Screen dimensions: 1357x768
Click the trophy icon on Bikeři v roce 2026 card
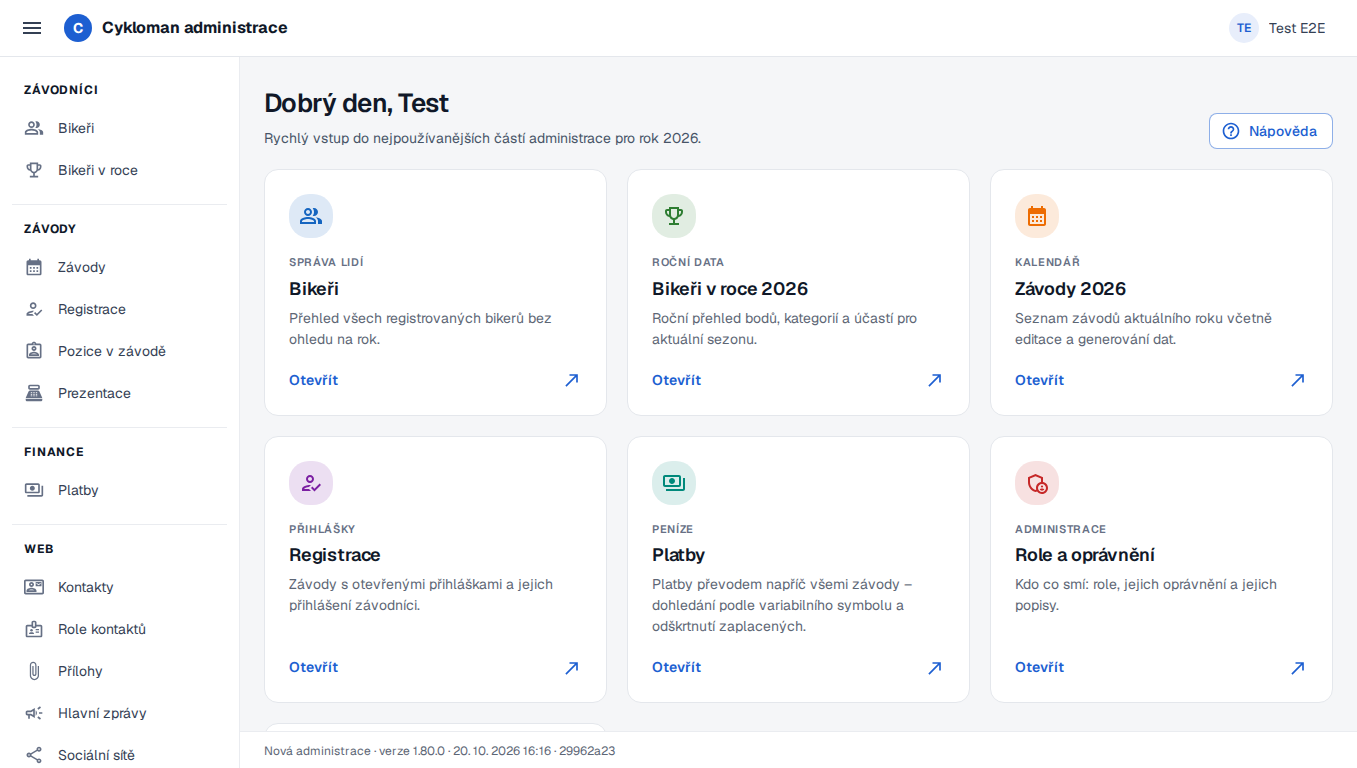click(x=674, y=216)
